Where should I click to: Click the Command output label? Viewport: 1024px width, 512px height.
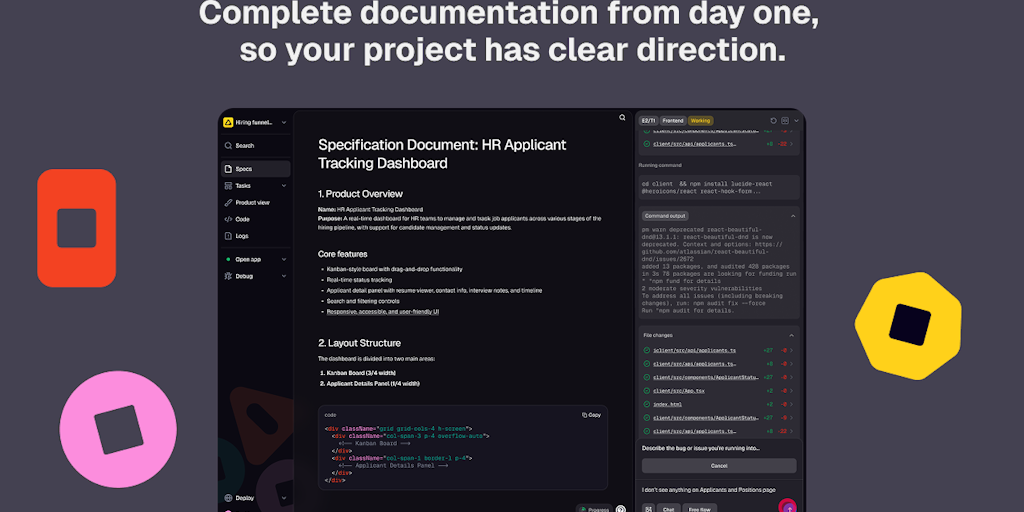[665, 216]
